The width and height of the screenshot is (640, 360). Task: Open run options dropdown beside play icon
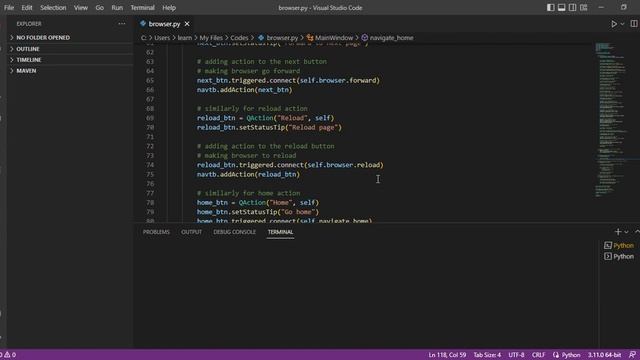coord(622,24)
